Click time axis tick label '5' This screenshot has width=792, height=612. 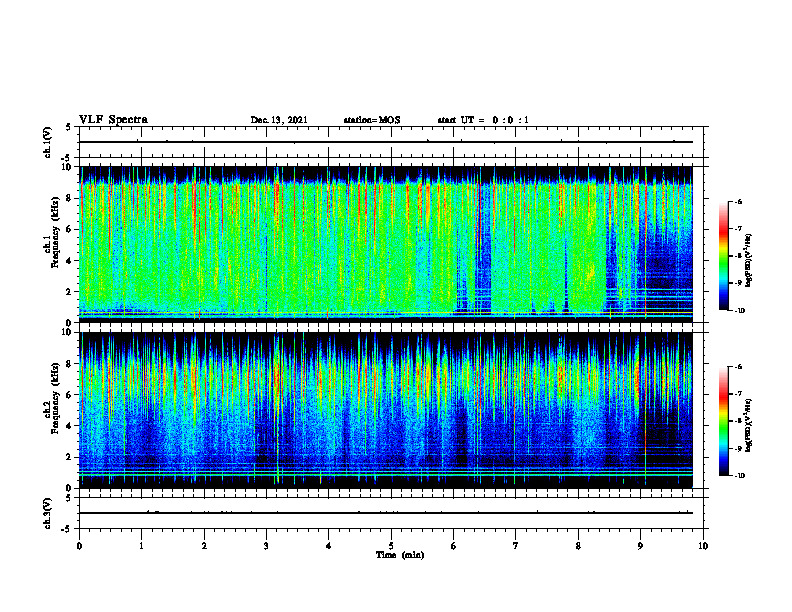pyautogui.click(x=391, y=546)
